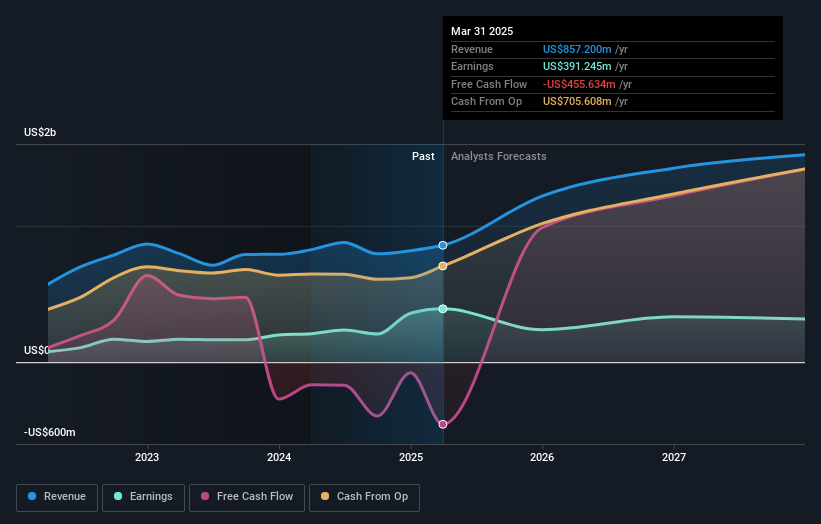Screen dimensions: 821x524
Task: Click the Revenue row label in tooltip
Action: click(472, 49)
